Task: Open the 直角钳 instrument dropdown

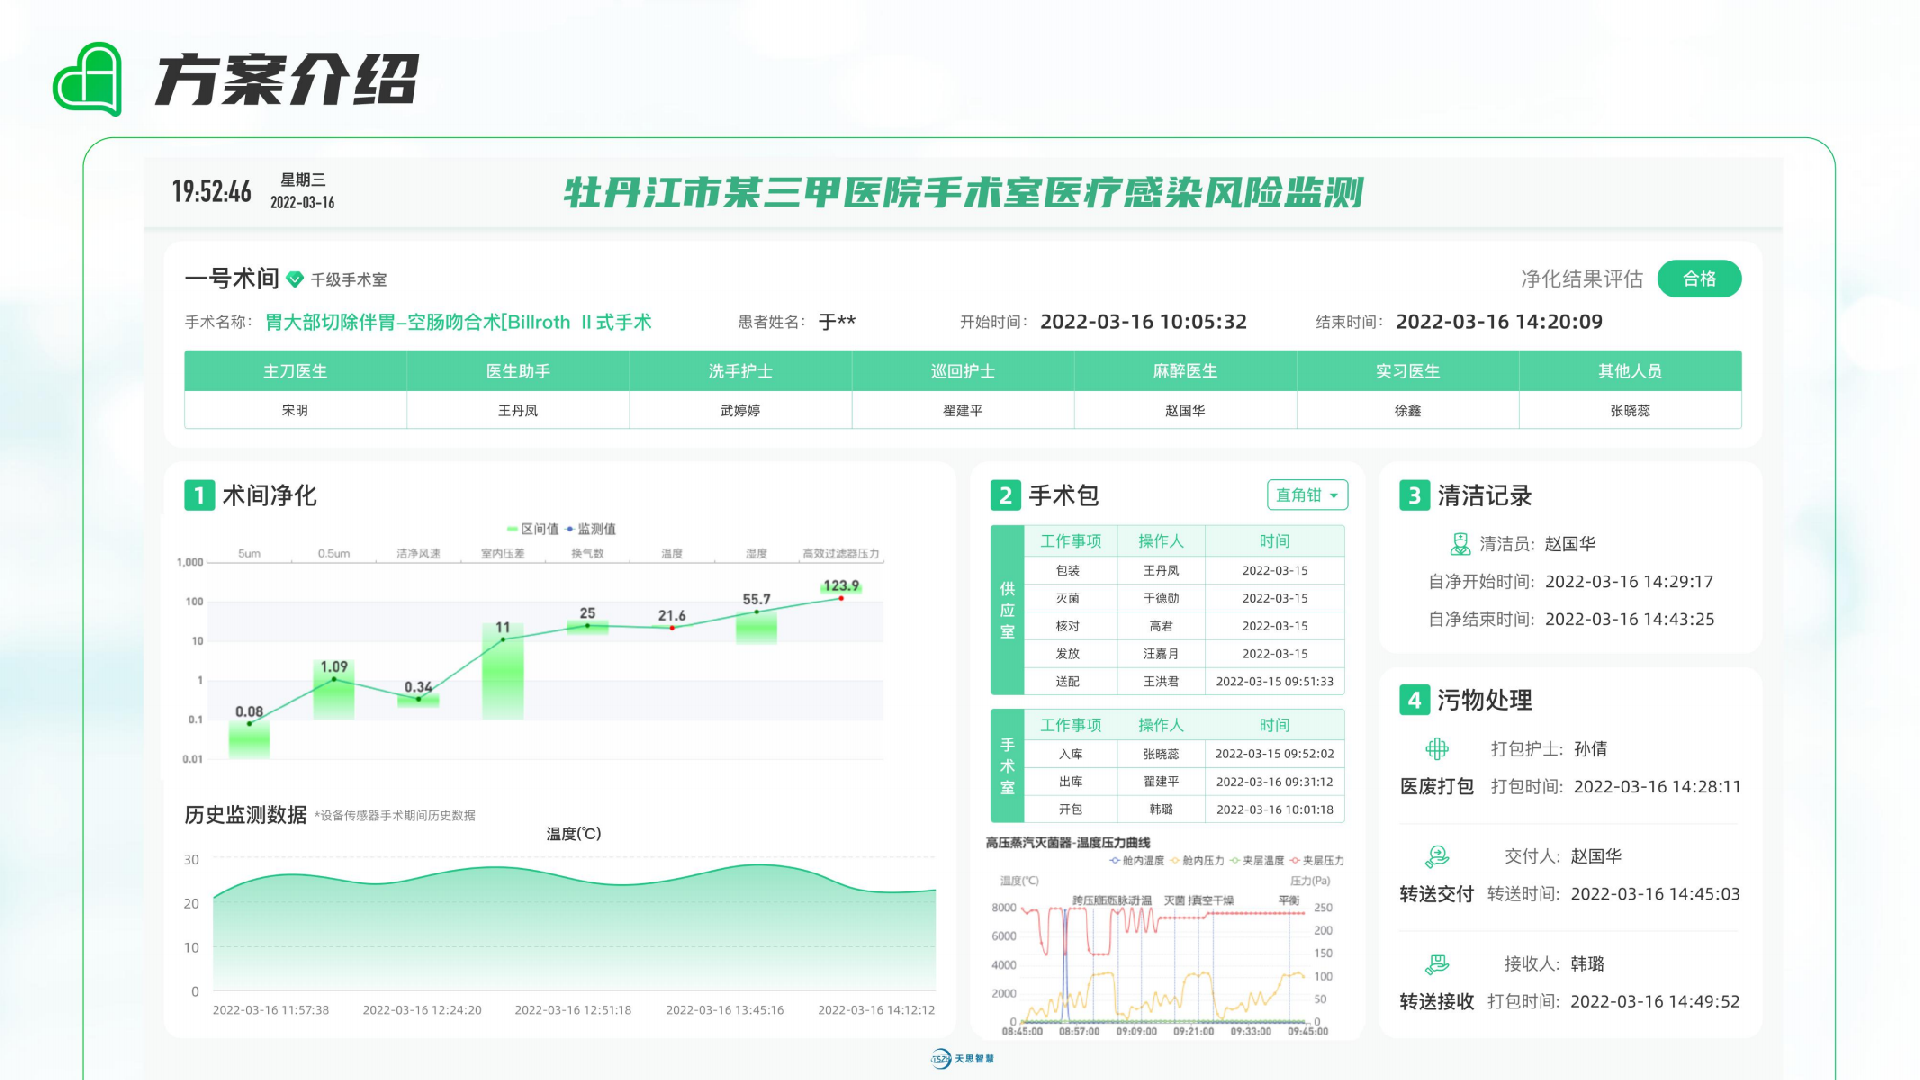Action: [x=1307, y=495]
